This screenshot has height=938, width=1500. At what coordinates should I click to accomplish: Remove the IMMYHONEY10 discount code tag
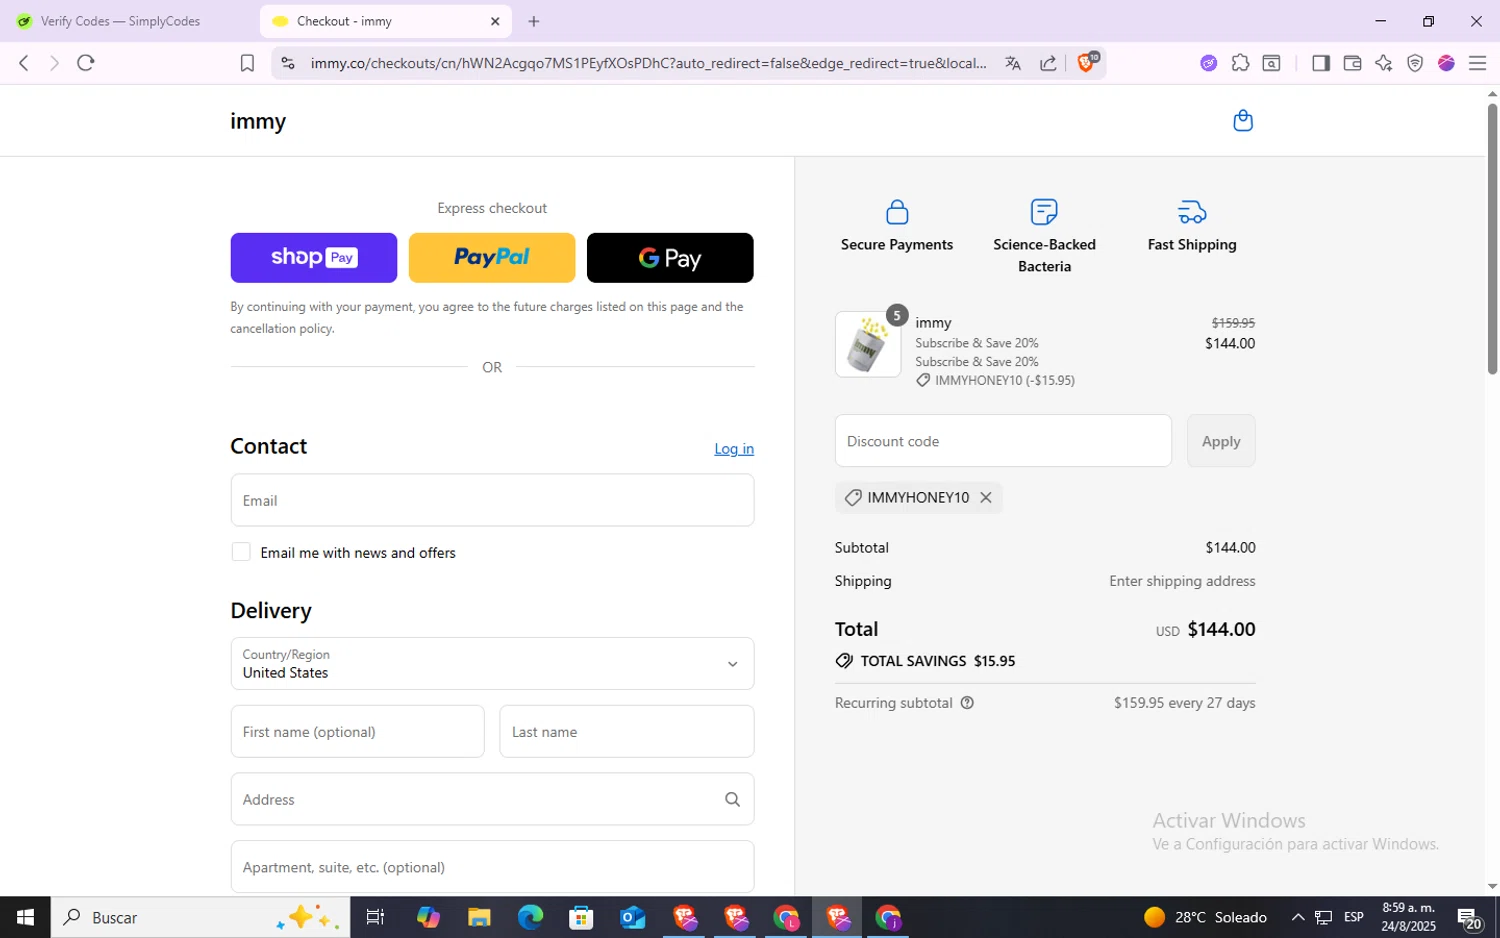point(986,498)
